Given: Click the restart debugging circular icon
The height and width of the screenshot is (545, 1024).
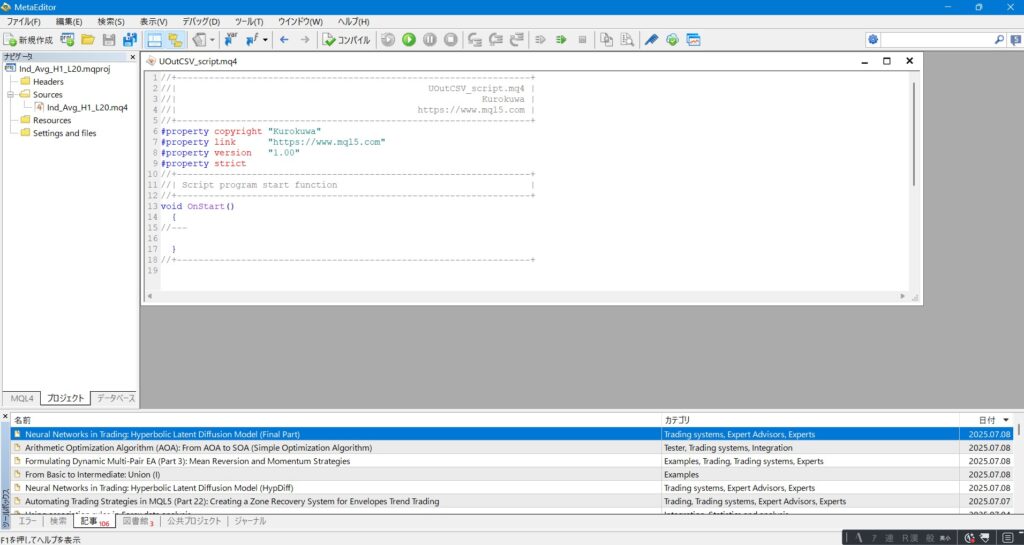Looking at the screenshot, I should coord(388,40).
